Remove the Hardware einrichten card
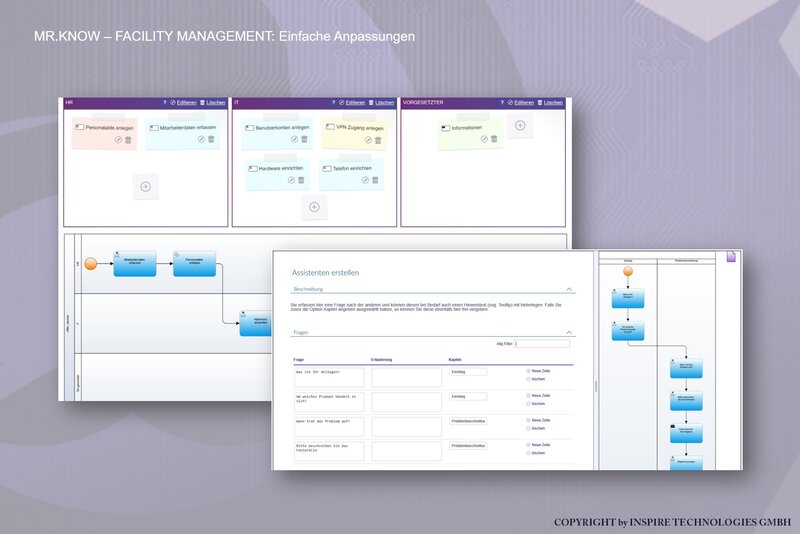Viewport: 800px width, 534px height. [x=301, y=180]
